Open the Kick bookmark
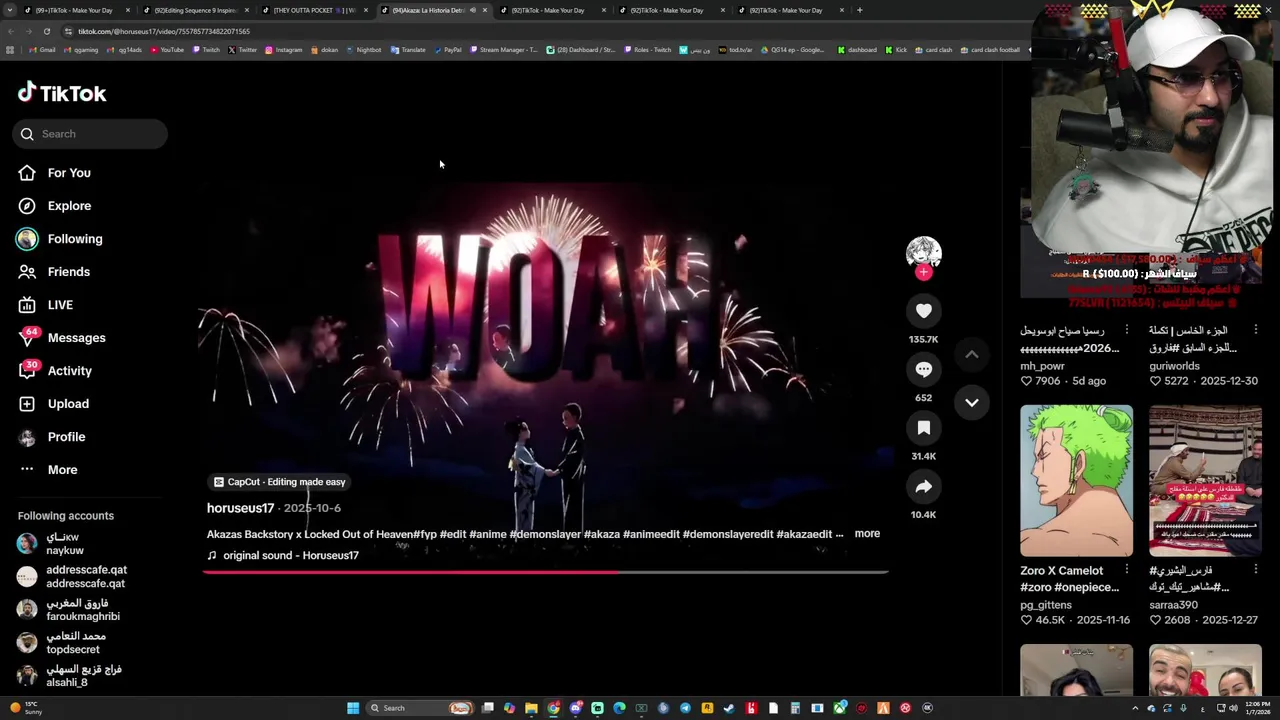This screenshot has width=1280, height=720. coord(895,50)
